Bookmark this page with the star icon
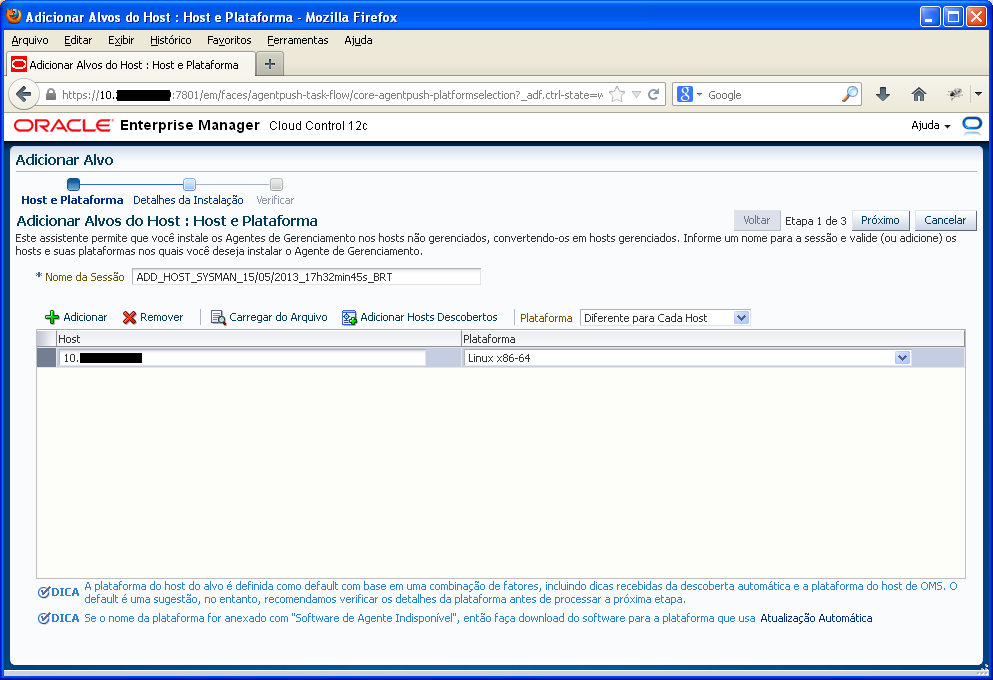The width and height of the screenshot is (993, 680). click(617, 95)
